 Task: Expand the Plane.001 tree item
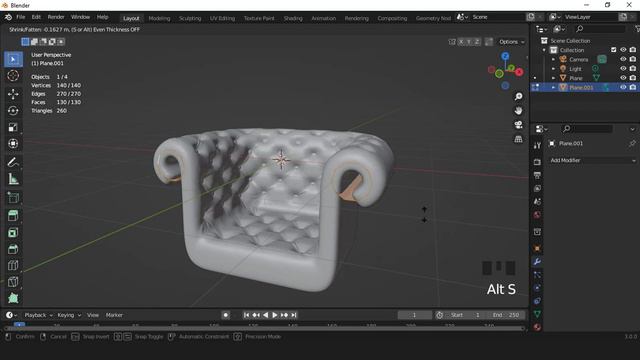553,87
